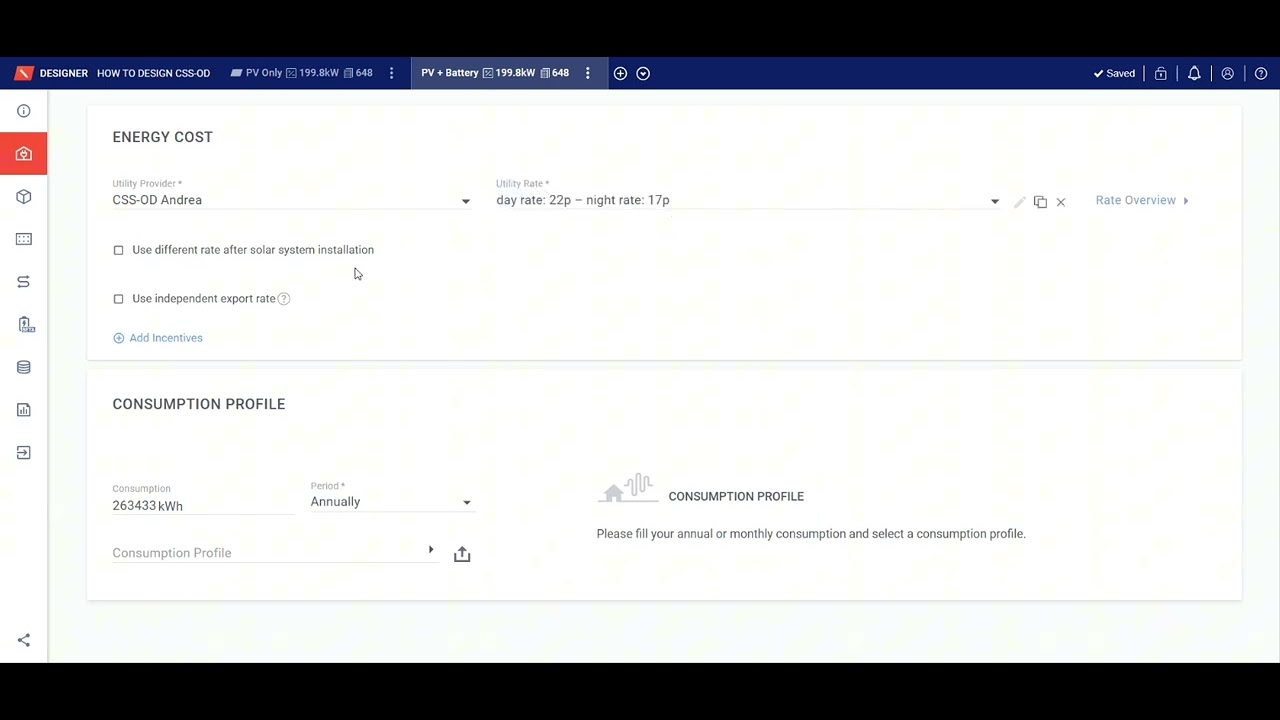Upload consumption profile file icon
Viewport: 1280px width, 720px height.
[462, 554]
